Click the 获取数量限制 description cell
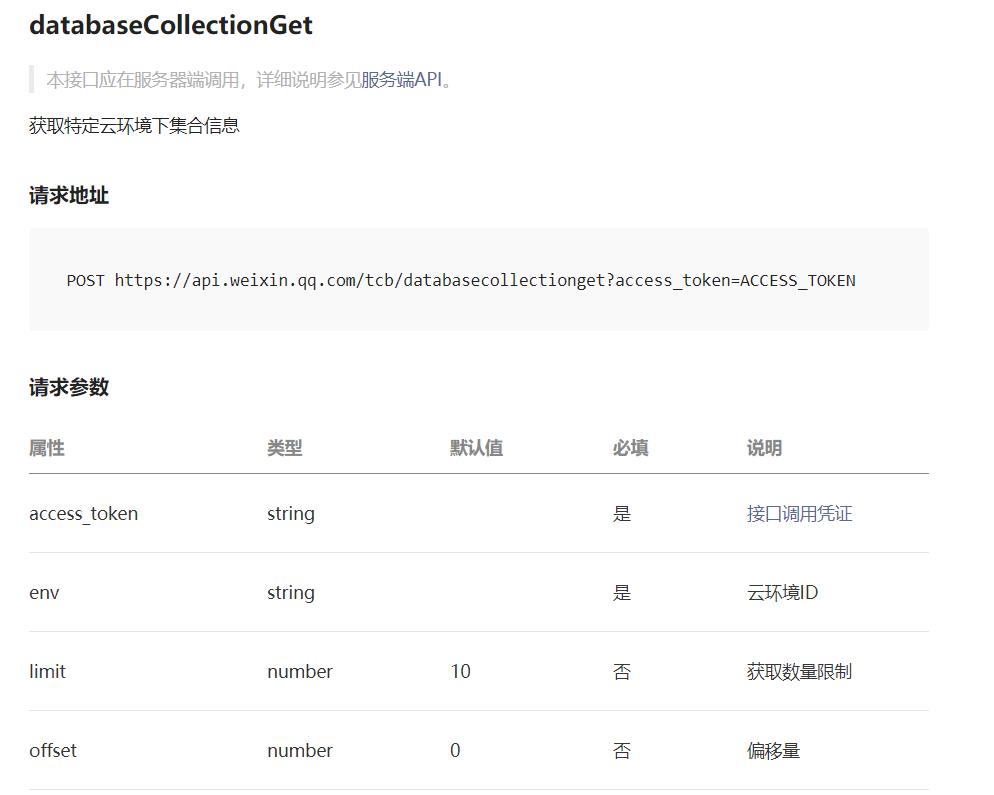994x795 pixels. 799,671
